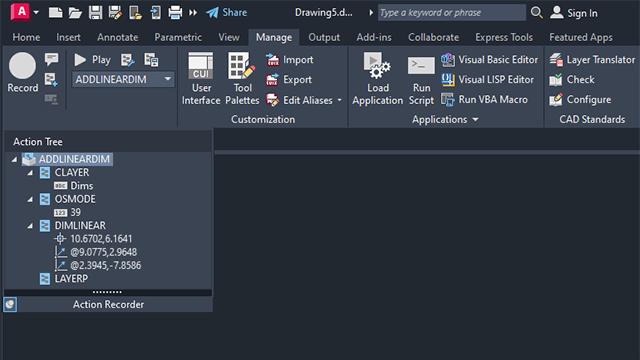Open the Output ribbon tab

coord(324,37)
